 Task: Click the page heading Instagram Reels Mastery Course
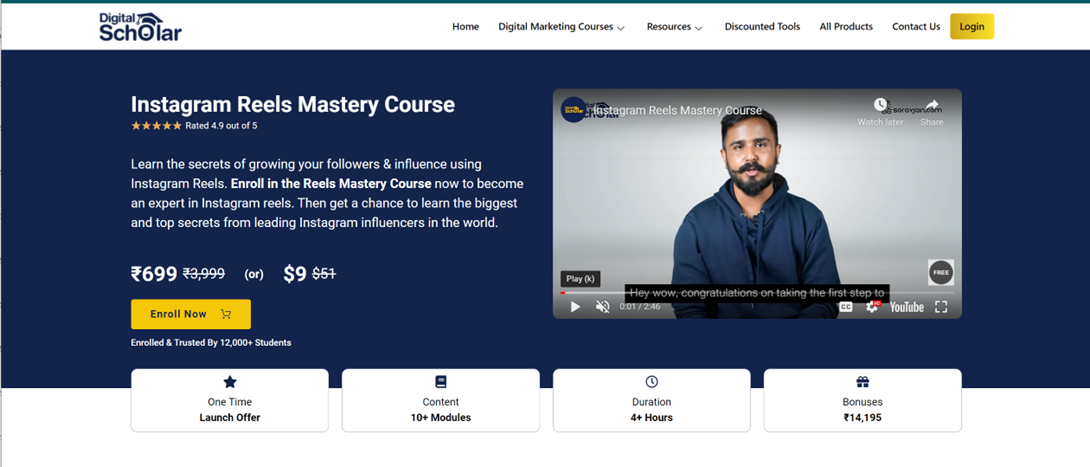click(x=293, y=105)
